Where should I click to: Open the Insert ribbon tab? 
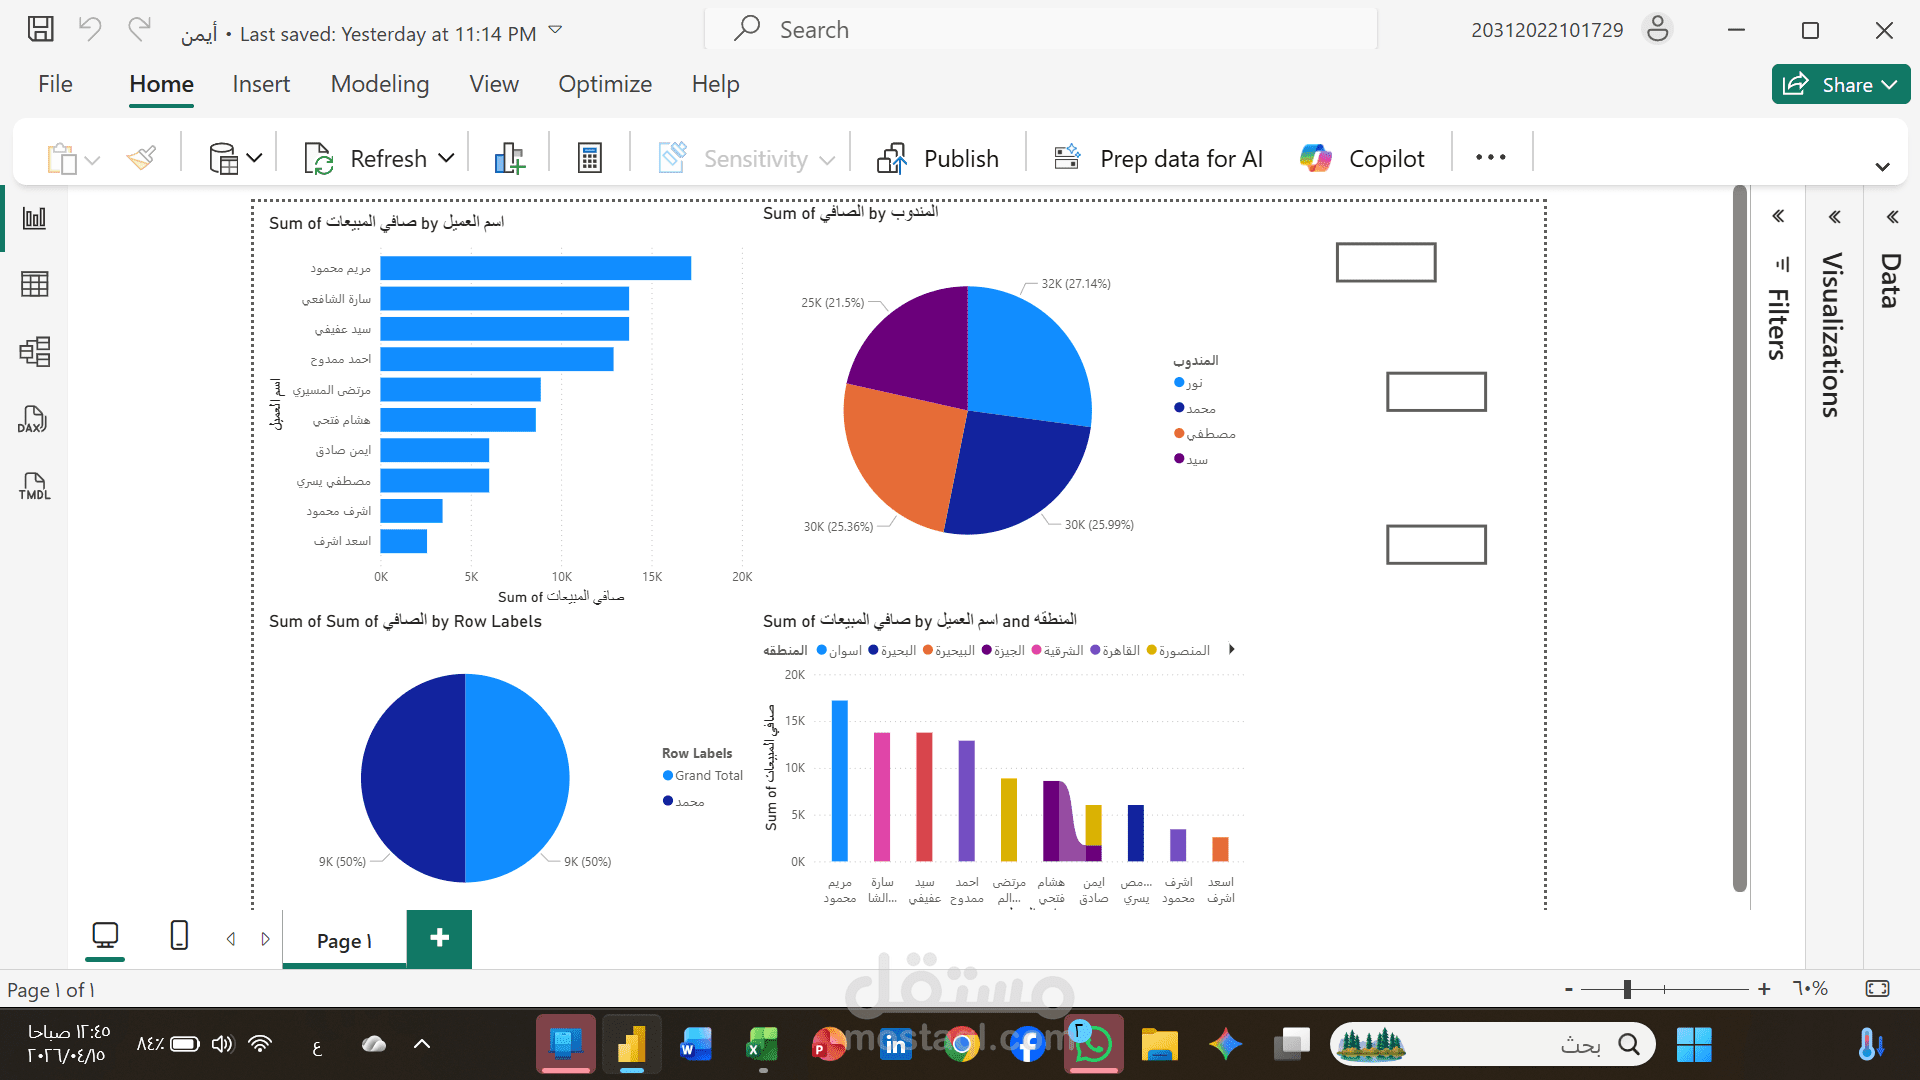[261, 85]
